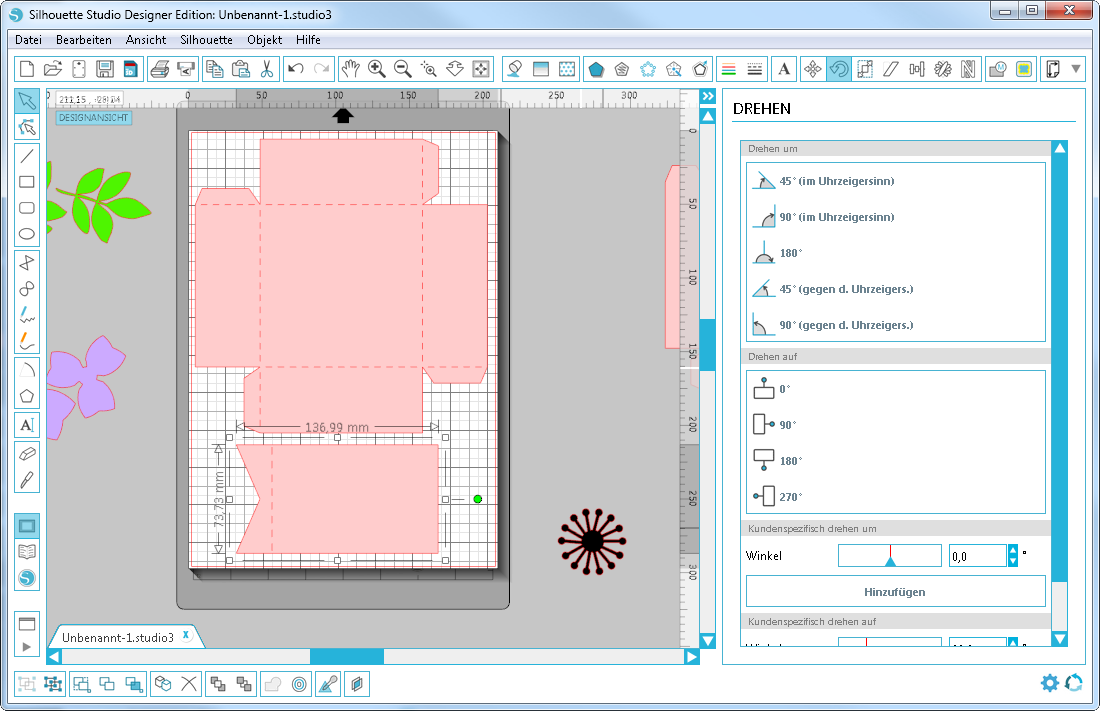The image size is (1100, 711).
Task: Choose rotate by 180° option
Action: pyautogui.click(x=790, y=253)
